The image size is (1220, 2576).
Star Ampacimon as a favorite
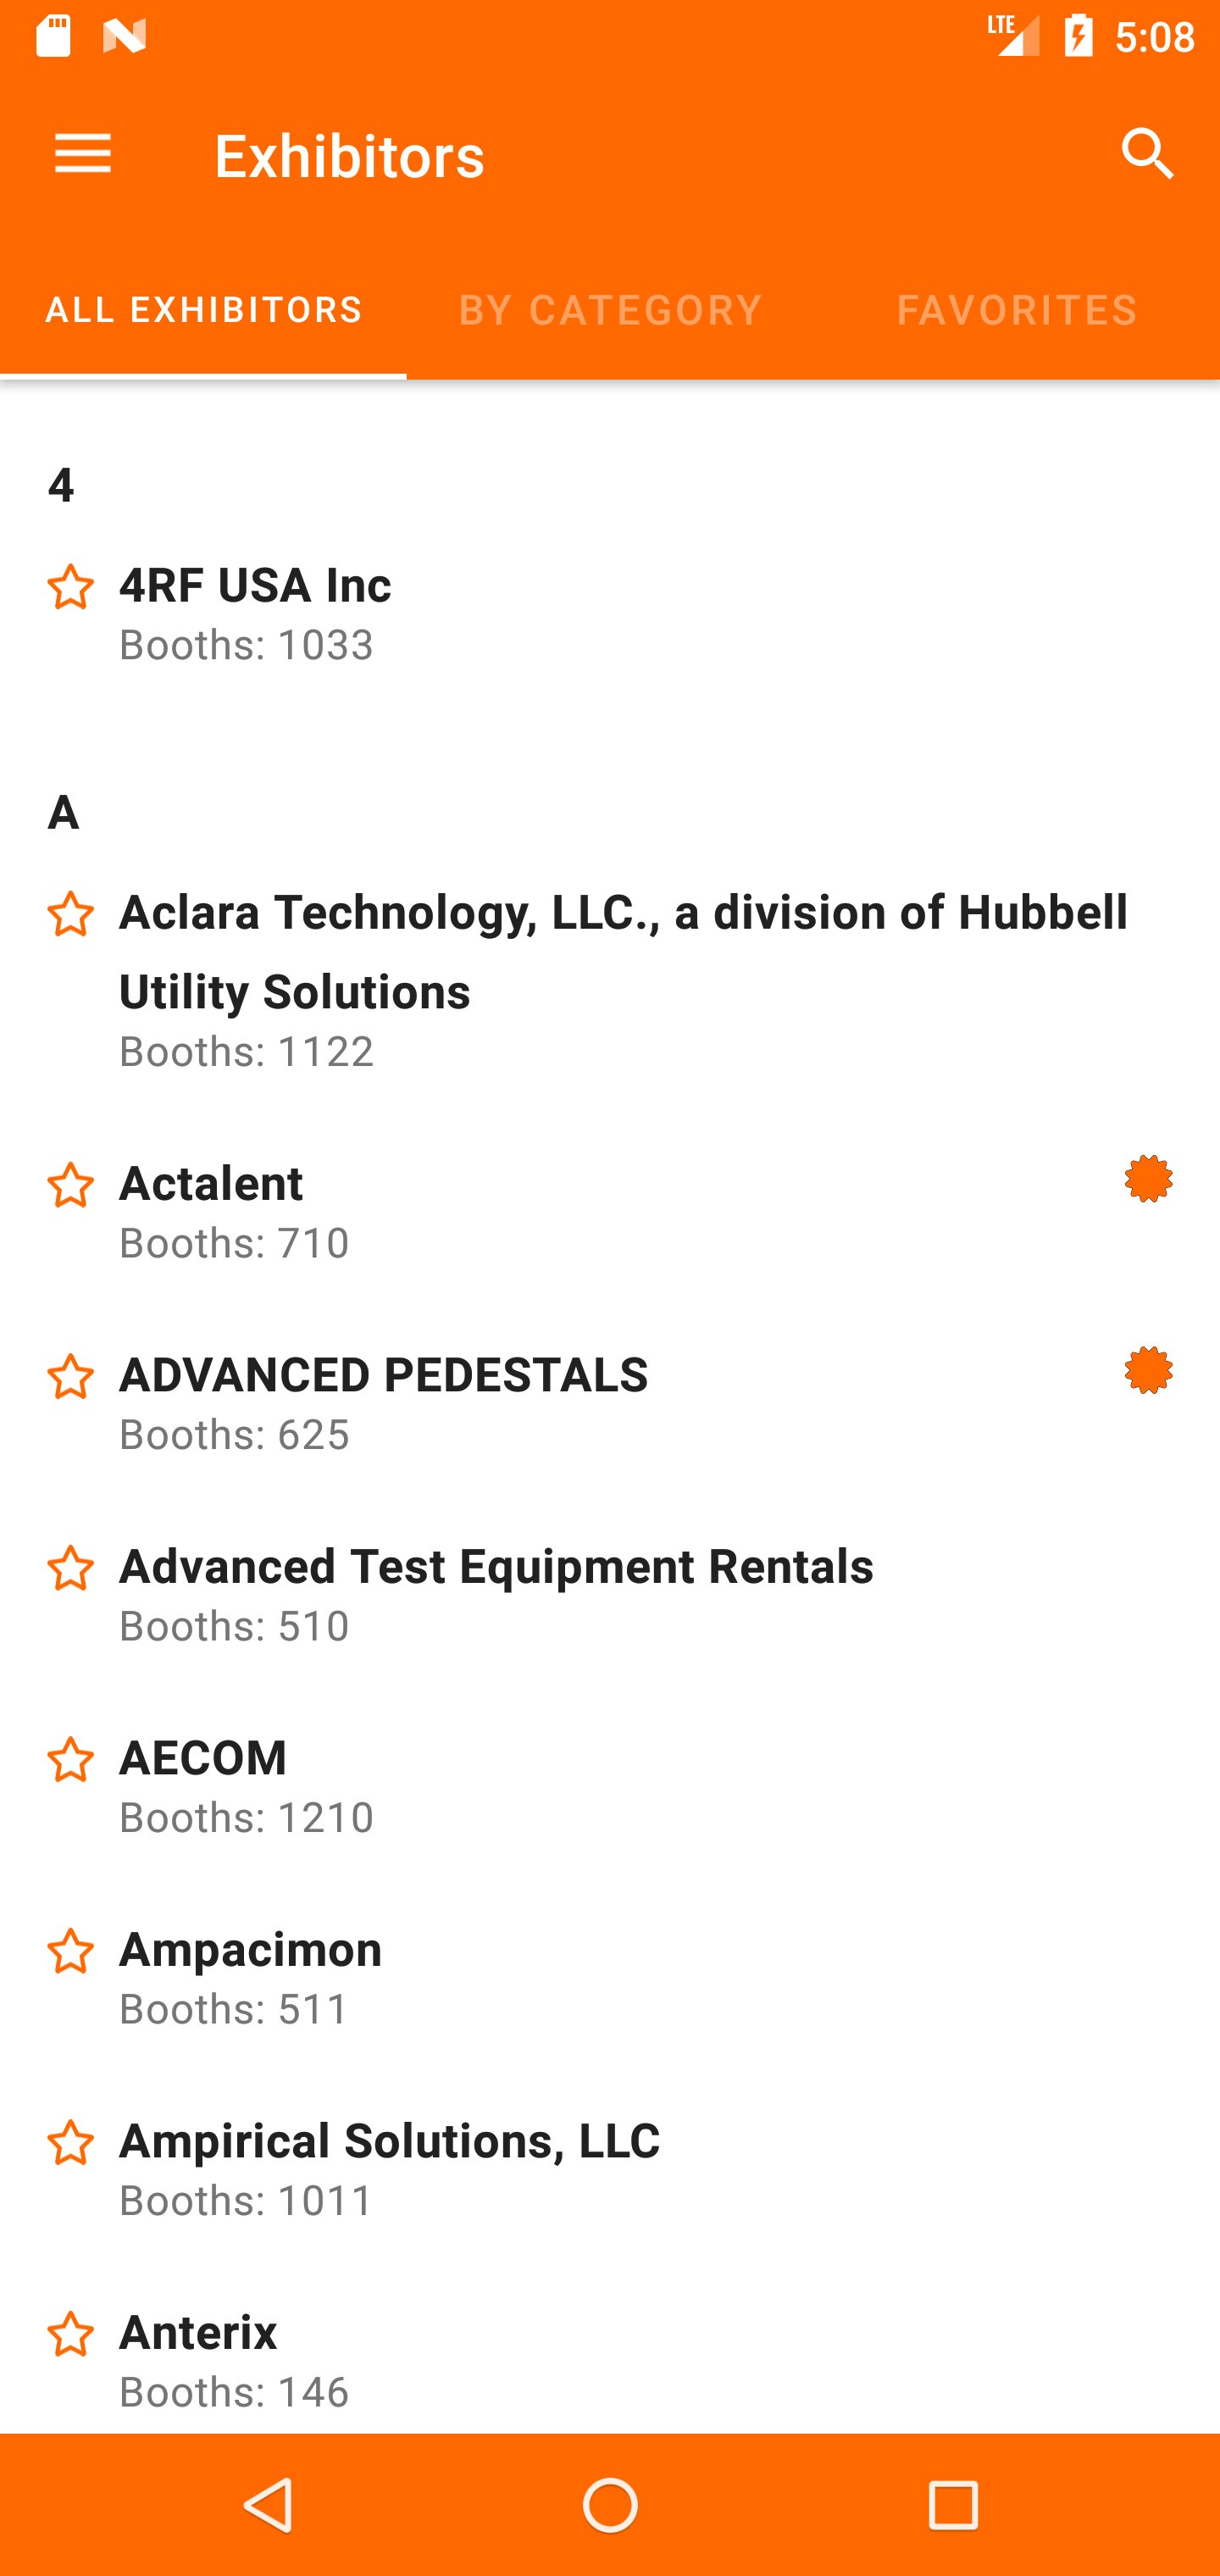70,1952
